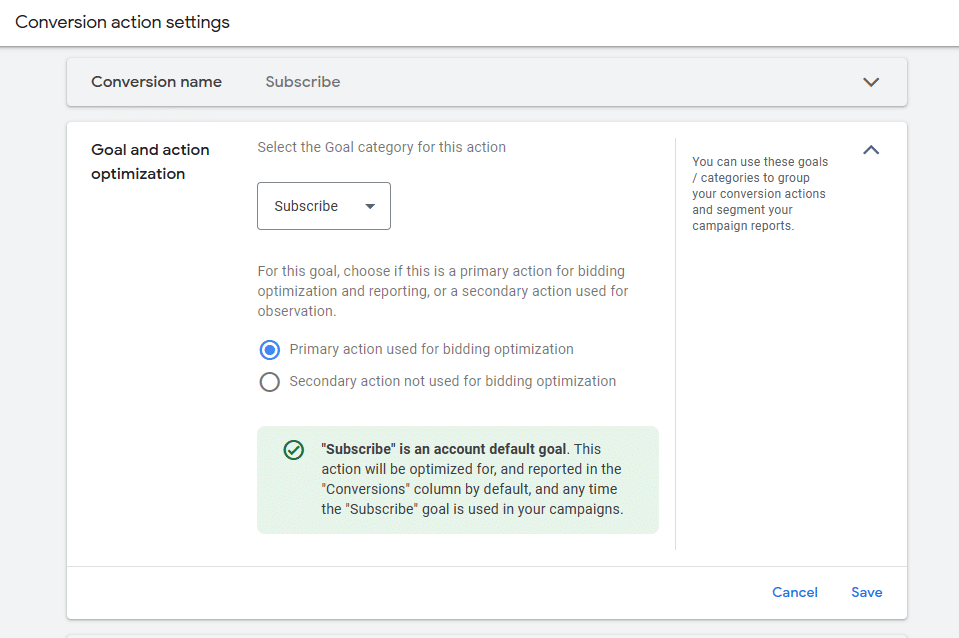Viewport: 959px width, 638px height.
Task: Click the green checkmark icon
Action: pos(293,450)
